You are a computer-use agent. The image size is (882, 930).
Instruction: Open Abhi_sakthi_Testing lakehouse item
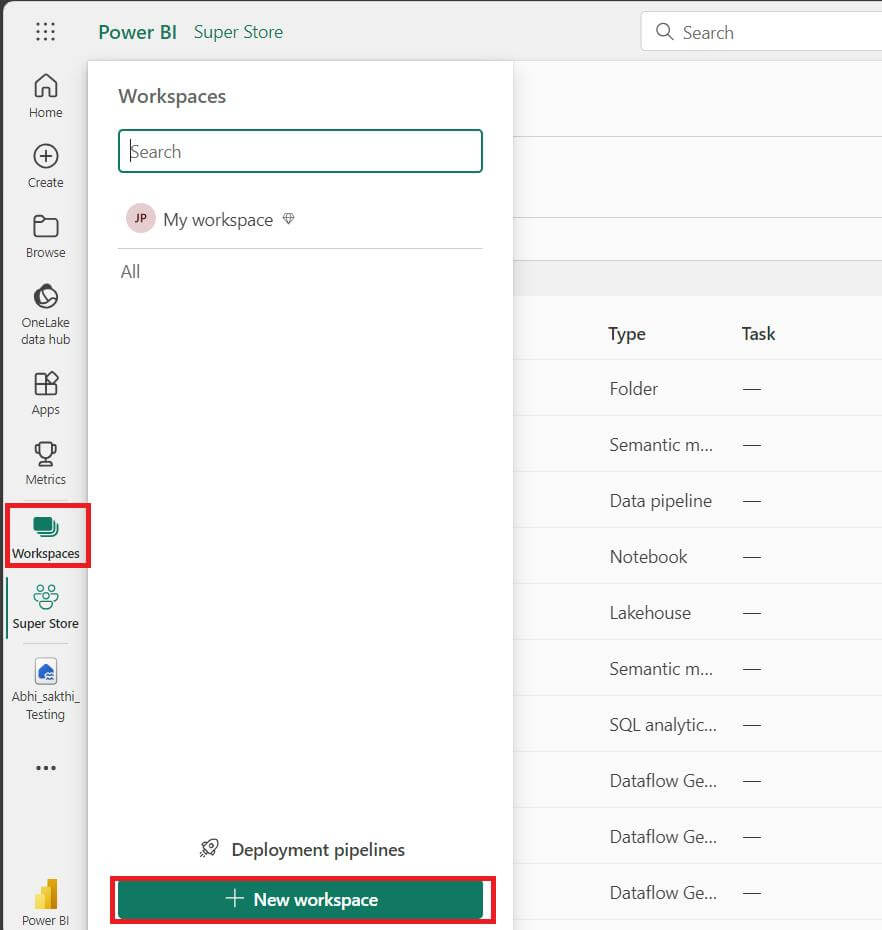46,689
